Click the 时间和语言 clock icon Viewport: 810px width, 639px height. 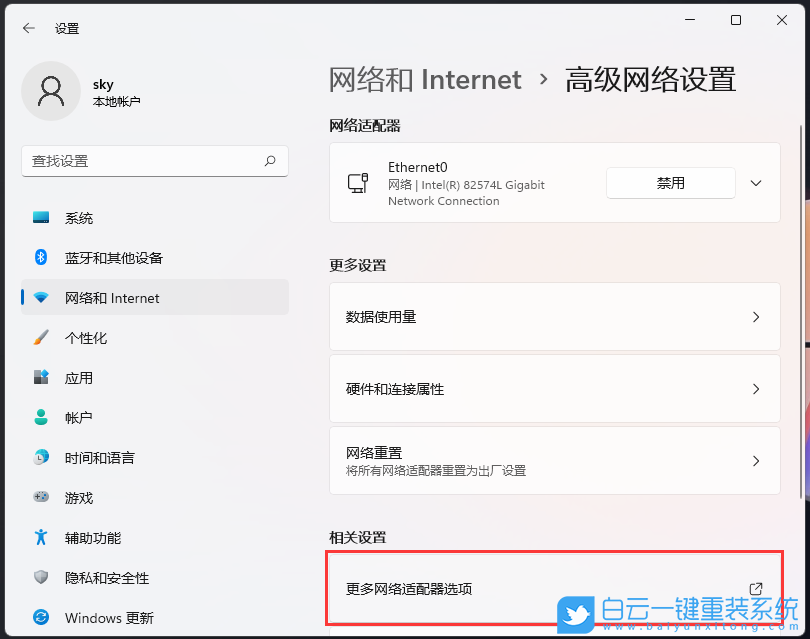click(40, 457)
